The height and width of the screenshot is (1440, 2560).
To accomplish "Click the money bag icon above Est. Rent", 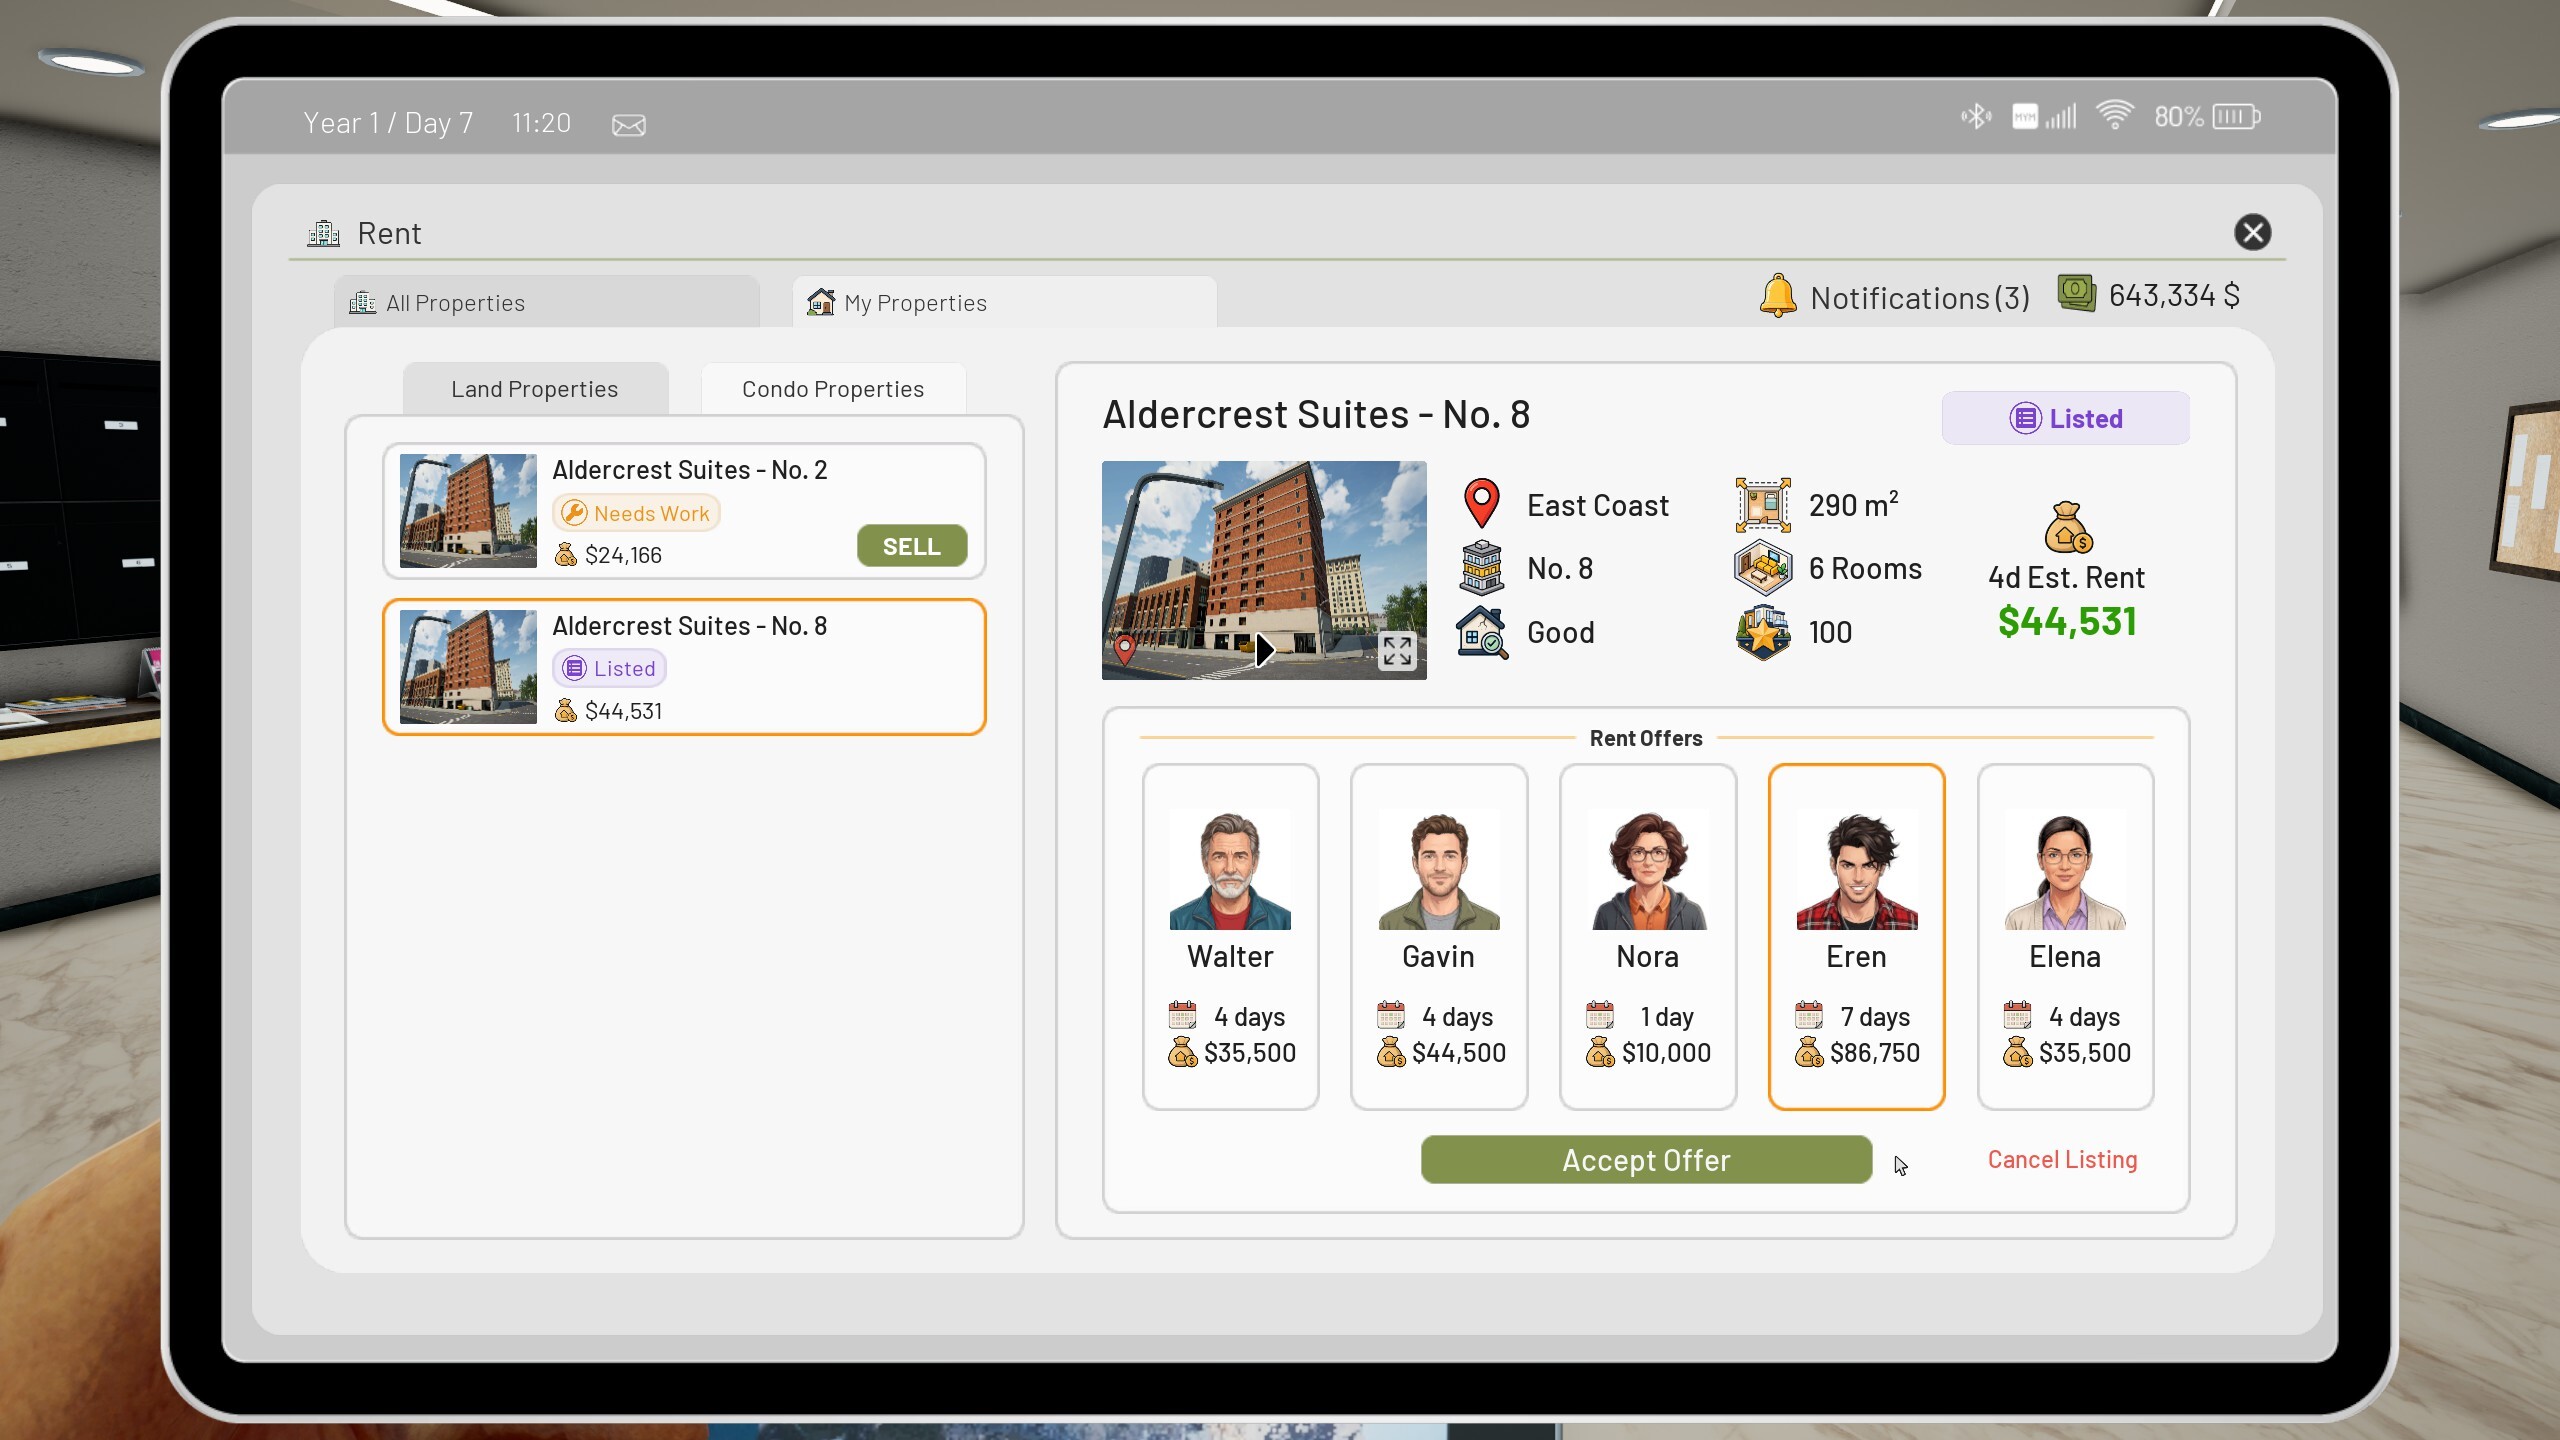I will tap(2067, 527).
